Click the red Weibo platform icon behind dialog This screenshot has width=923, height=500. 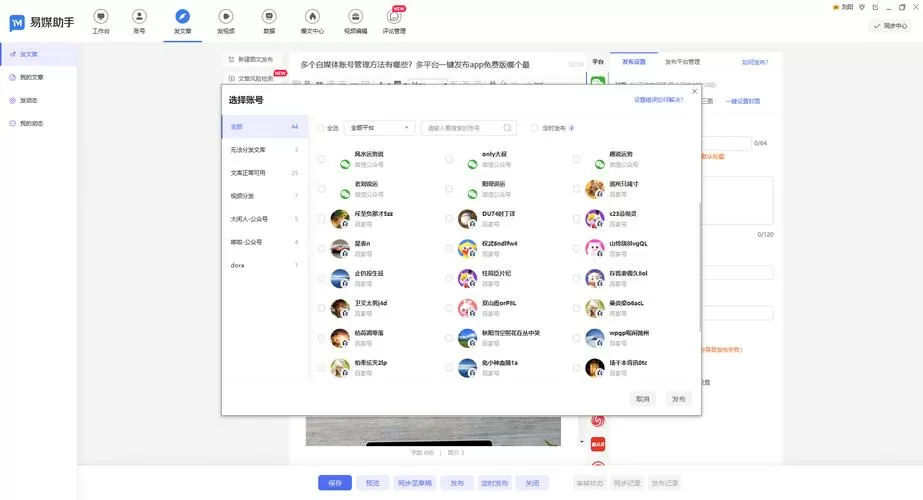point(597,420)
